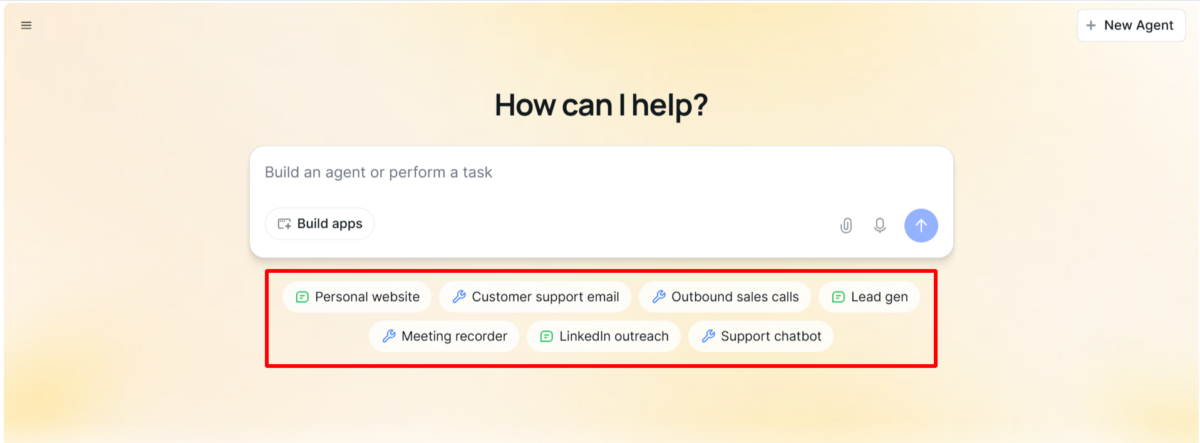Activate the microphone voice input
1200x443 pixels.
coord(880,225)
